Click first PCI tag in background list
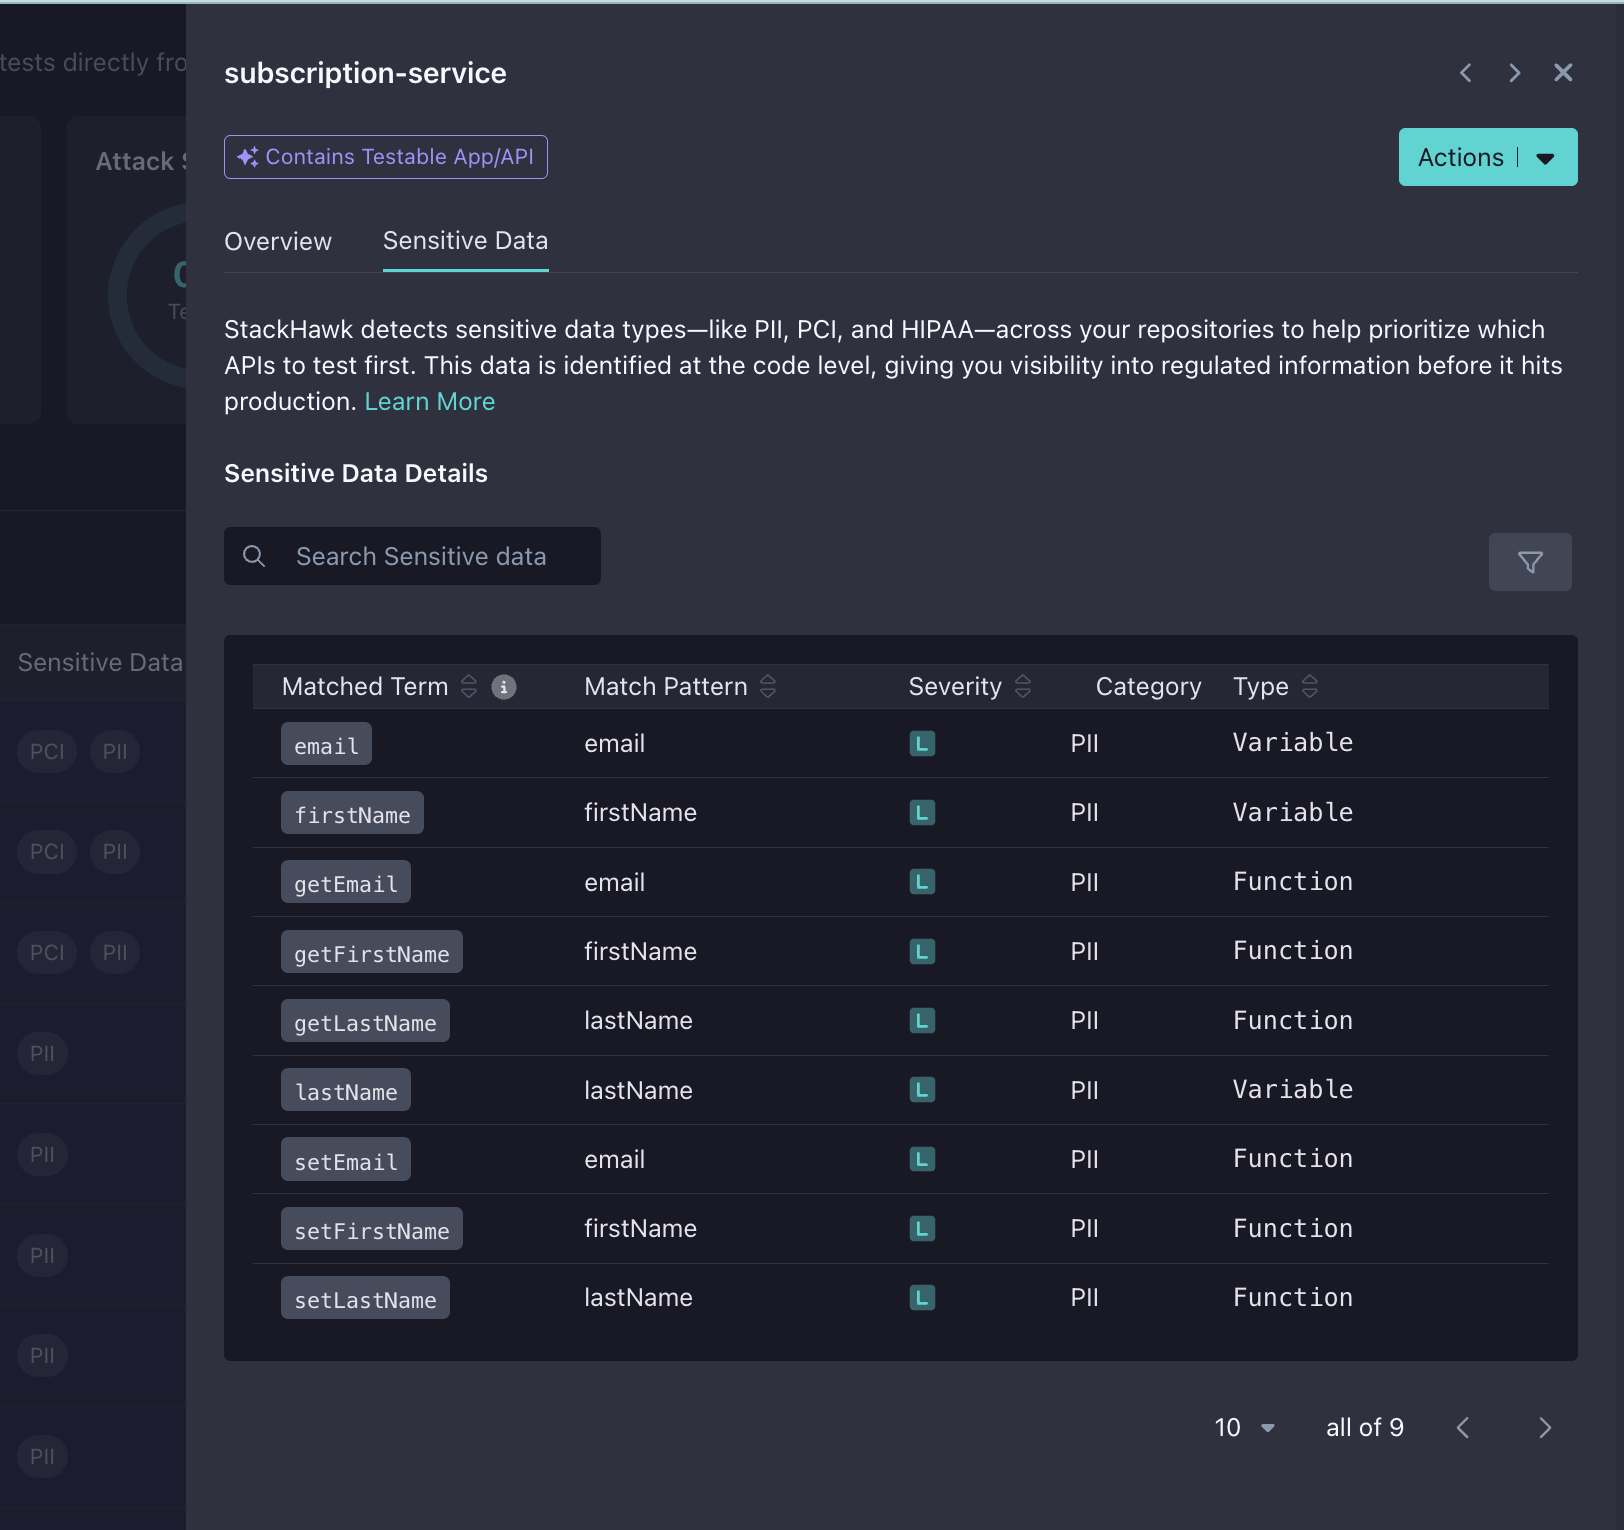This screenshot has width=1624, height=1530. [x=47, y=752]
